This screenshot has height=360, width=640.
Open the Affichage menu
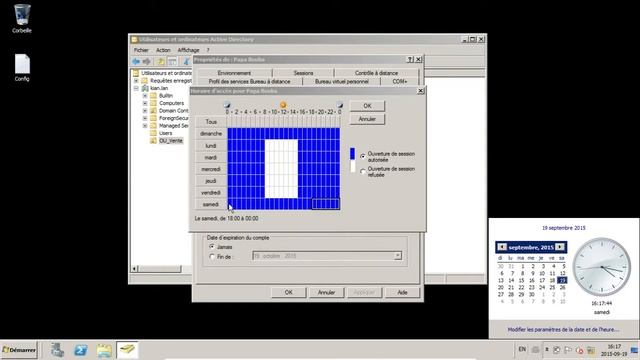(x=189, y=50)
